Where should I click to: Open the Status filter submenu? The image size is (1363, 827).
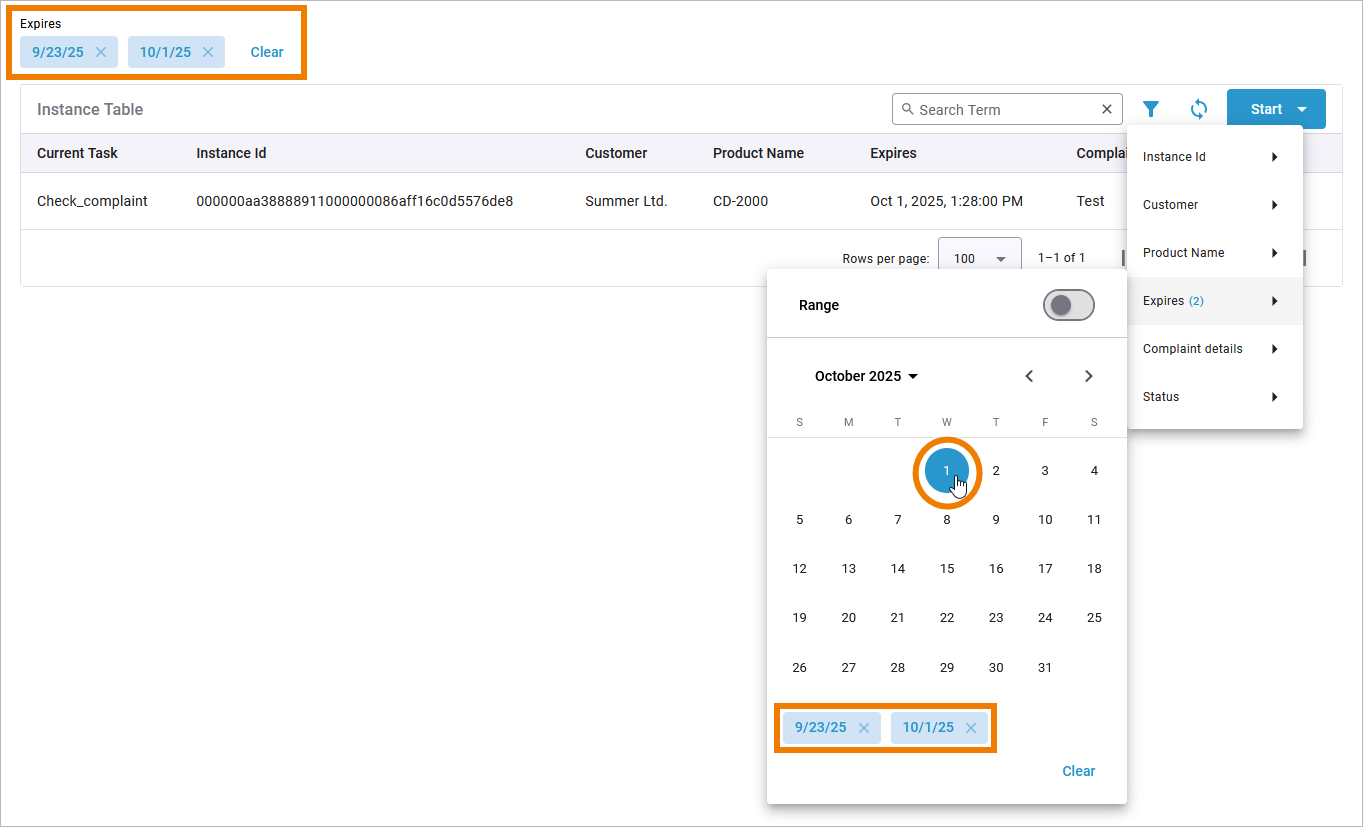pos(1212,397)
